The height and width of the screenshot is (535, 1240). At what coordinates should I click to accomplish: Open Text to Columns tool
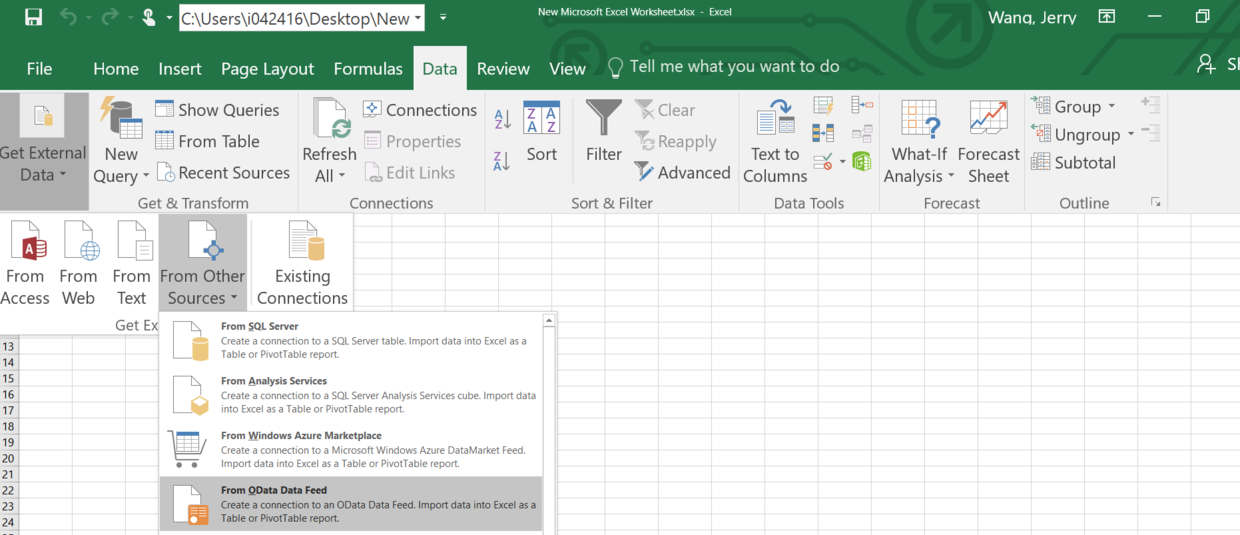[x=775, y=141]
